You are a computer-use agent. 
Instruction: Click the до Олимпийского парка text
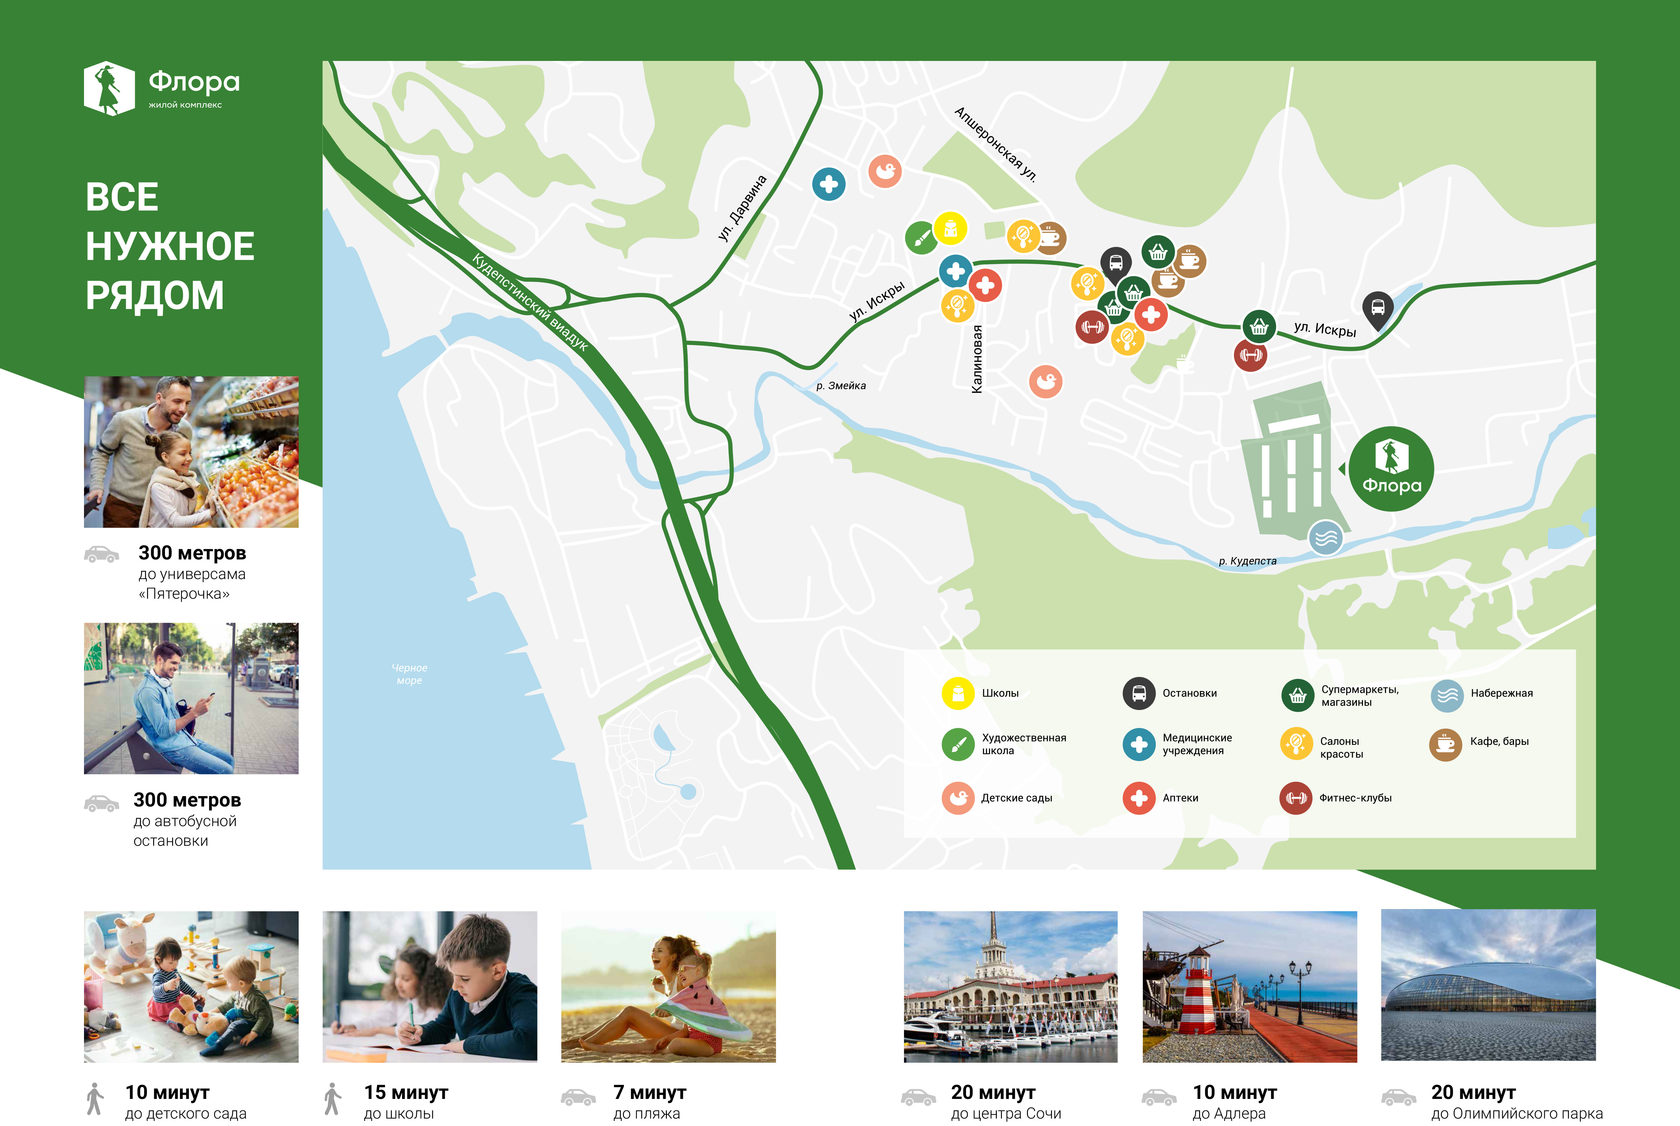pyautogui.click(x=1517, y=1113)
